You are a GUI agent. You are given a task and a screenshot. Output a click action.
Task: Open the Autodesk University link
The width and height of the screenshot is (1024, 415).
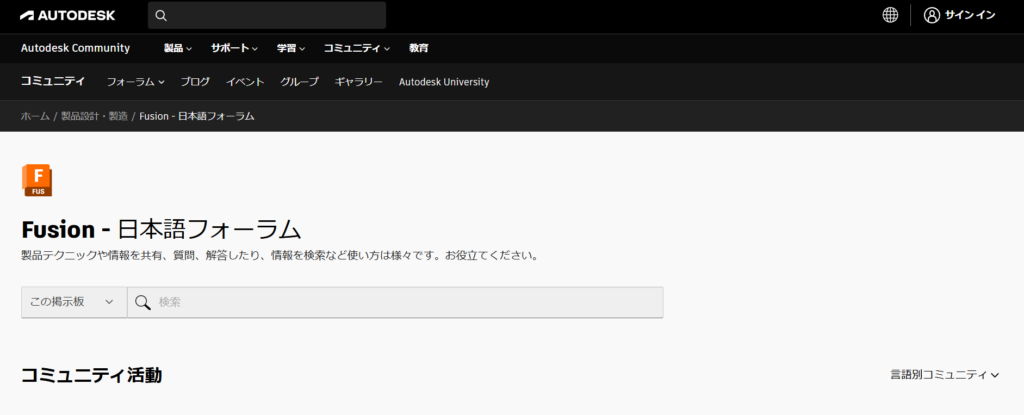click(444, 82)
